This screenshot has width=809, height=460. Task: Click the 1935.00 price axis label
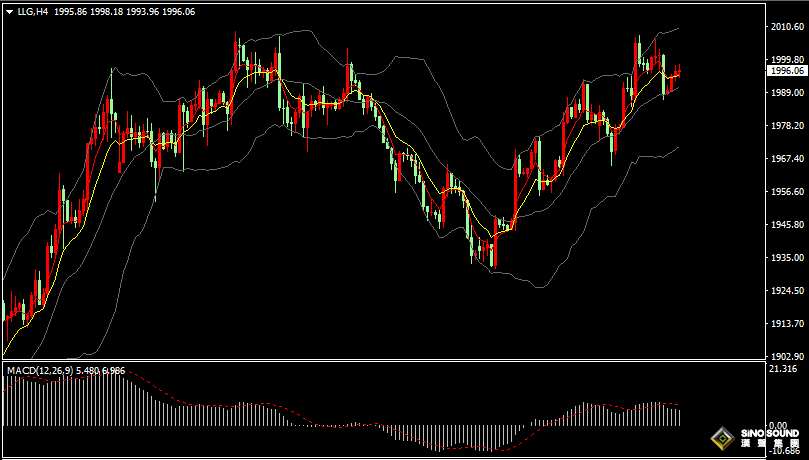point(784,257)
